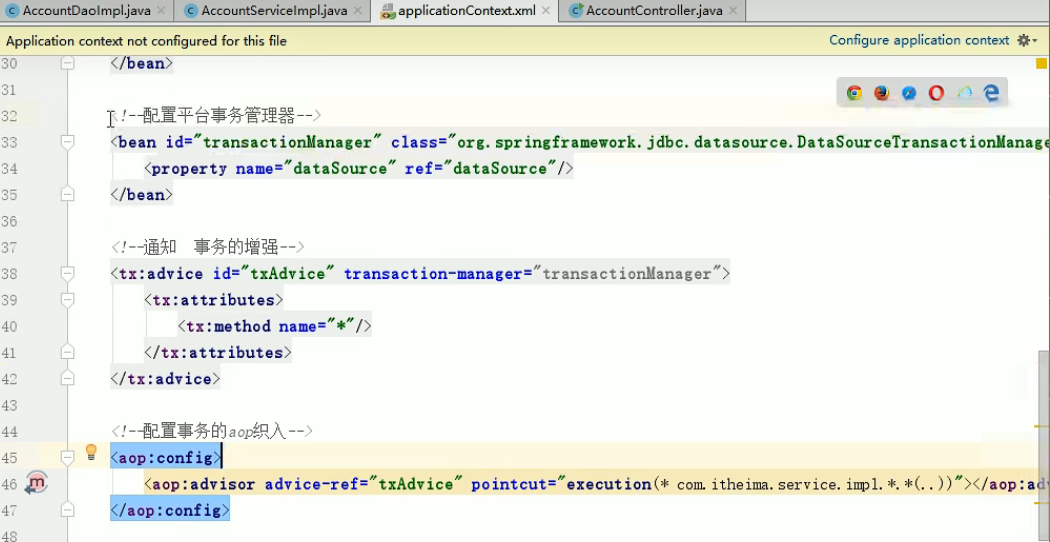1050x542 pixels.
Task: Click the ref="dataSource" attribute on line 34
Action: pyautogui.click(x=481, y=169)
